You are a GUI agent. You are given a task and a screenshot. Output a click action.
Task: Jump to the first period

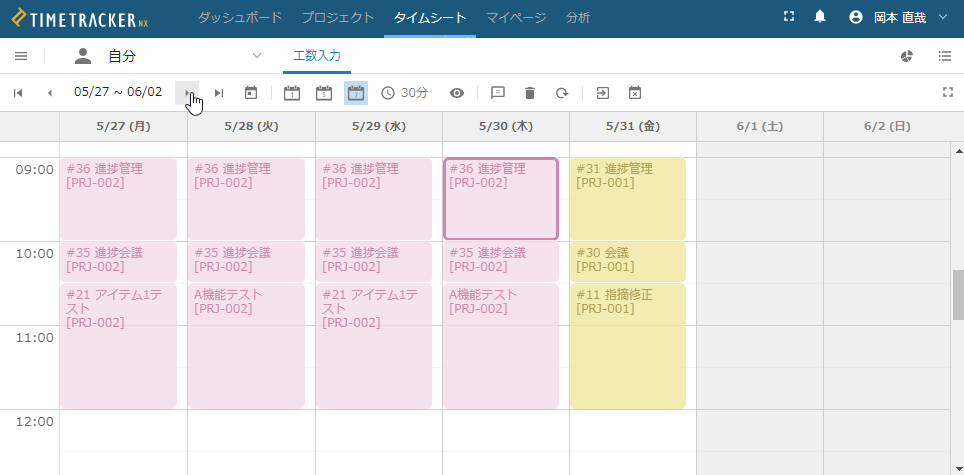click(x=18, y=93)
